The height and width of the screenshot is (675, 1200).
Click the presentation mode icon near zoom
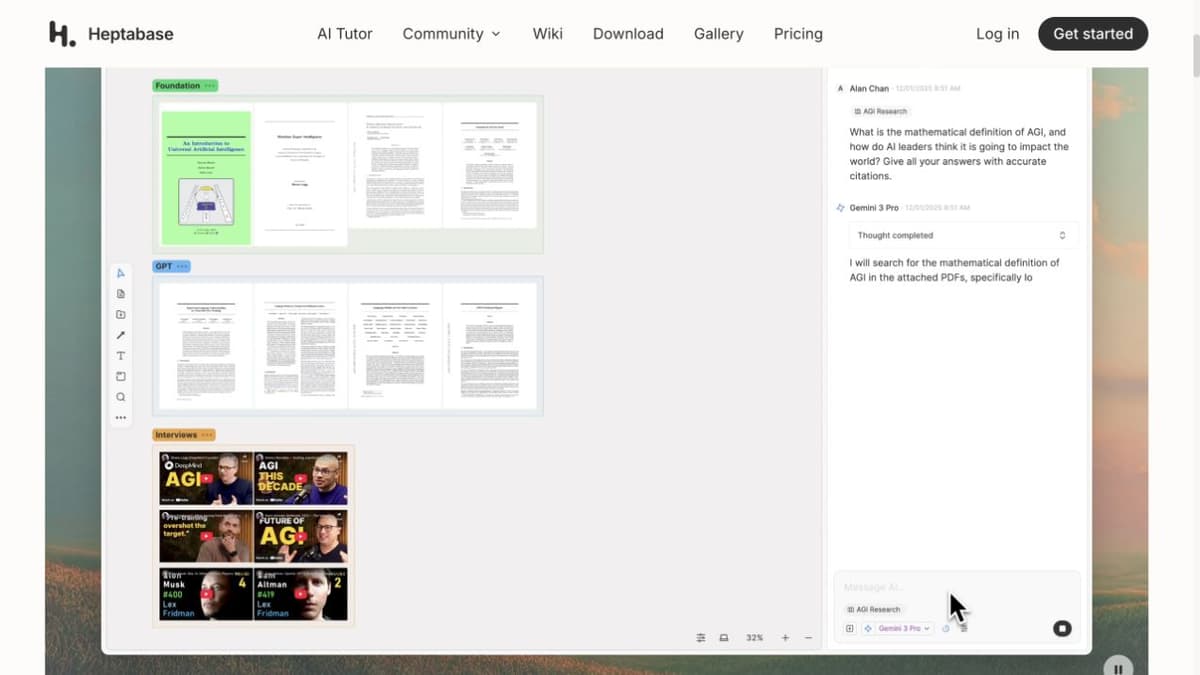point(723,637)
